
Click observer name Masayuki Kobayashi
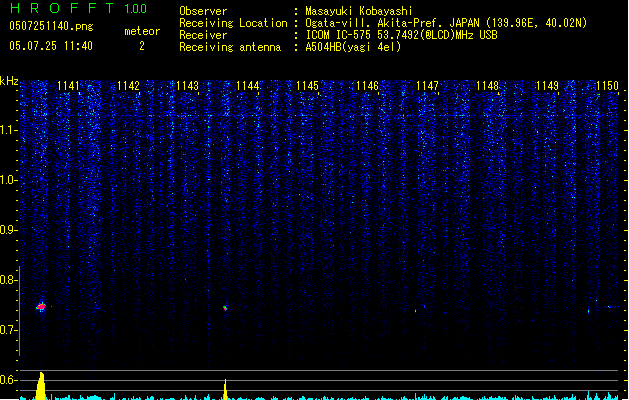(359, 11)
